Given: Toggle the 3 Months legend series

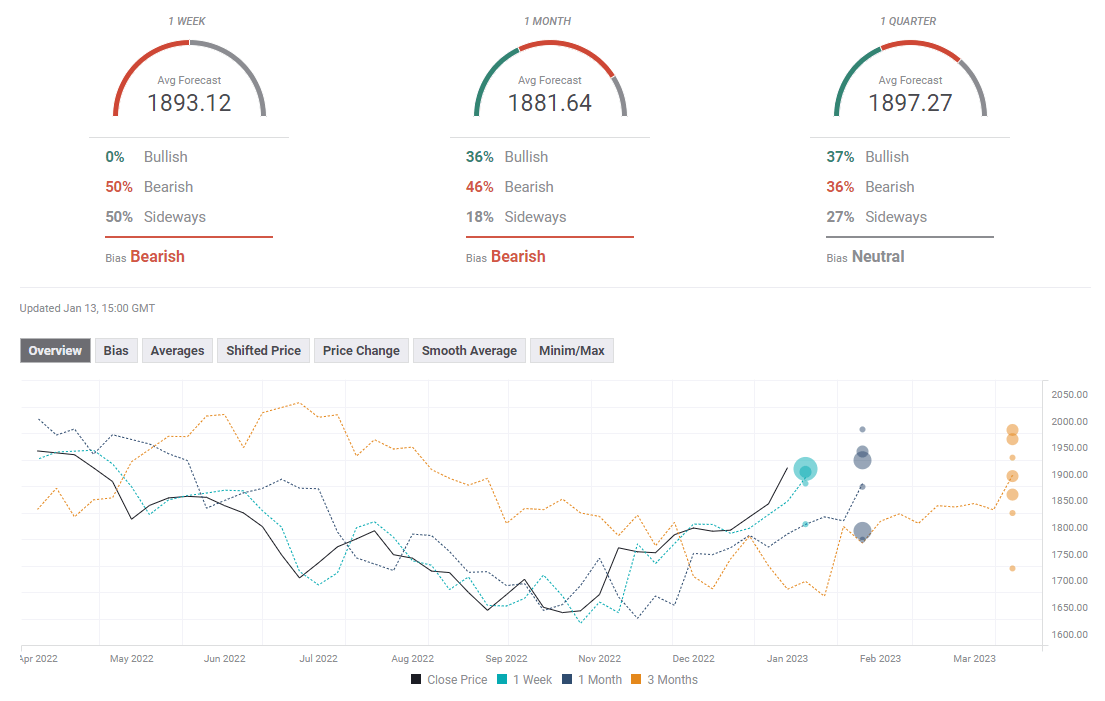Looking at the screenshot, I should coord(663,680).
